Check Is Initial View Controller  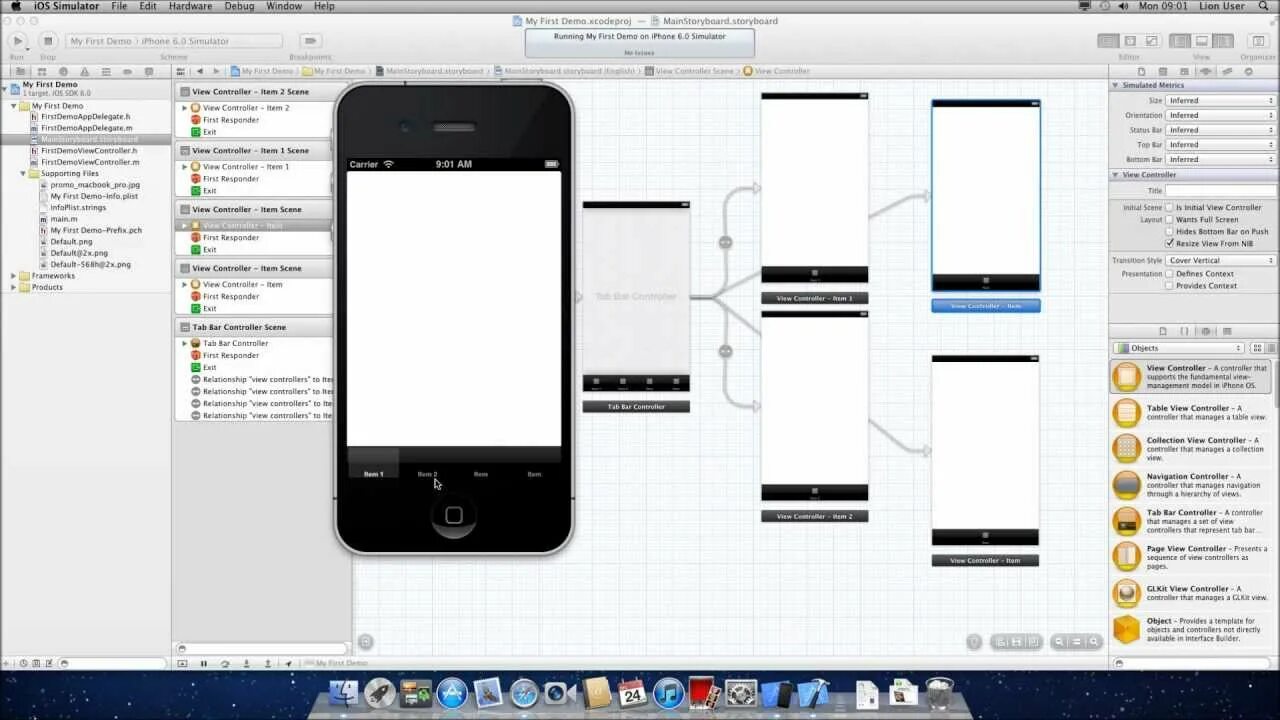(x=1169, y=207)
